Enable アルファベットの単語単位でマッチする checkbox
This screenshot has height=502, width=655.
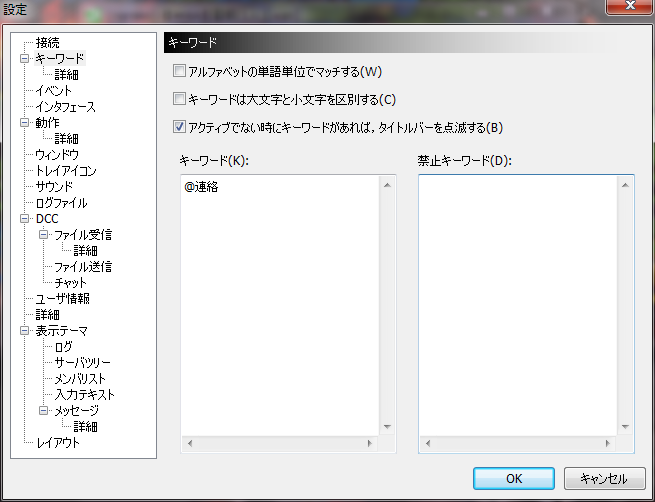coord(179,71)
